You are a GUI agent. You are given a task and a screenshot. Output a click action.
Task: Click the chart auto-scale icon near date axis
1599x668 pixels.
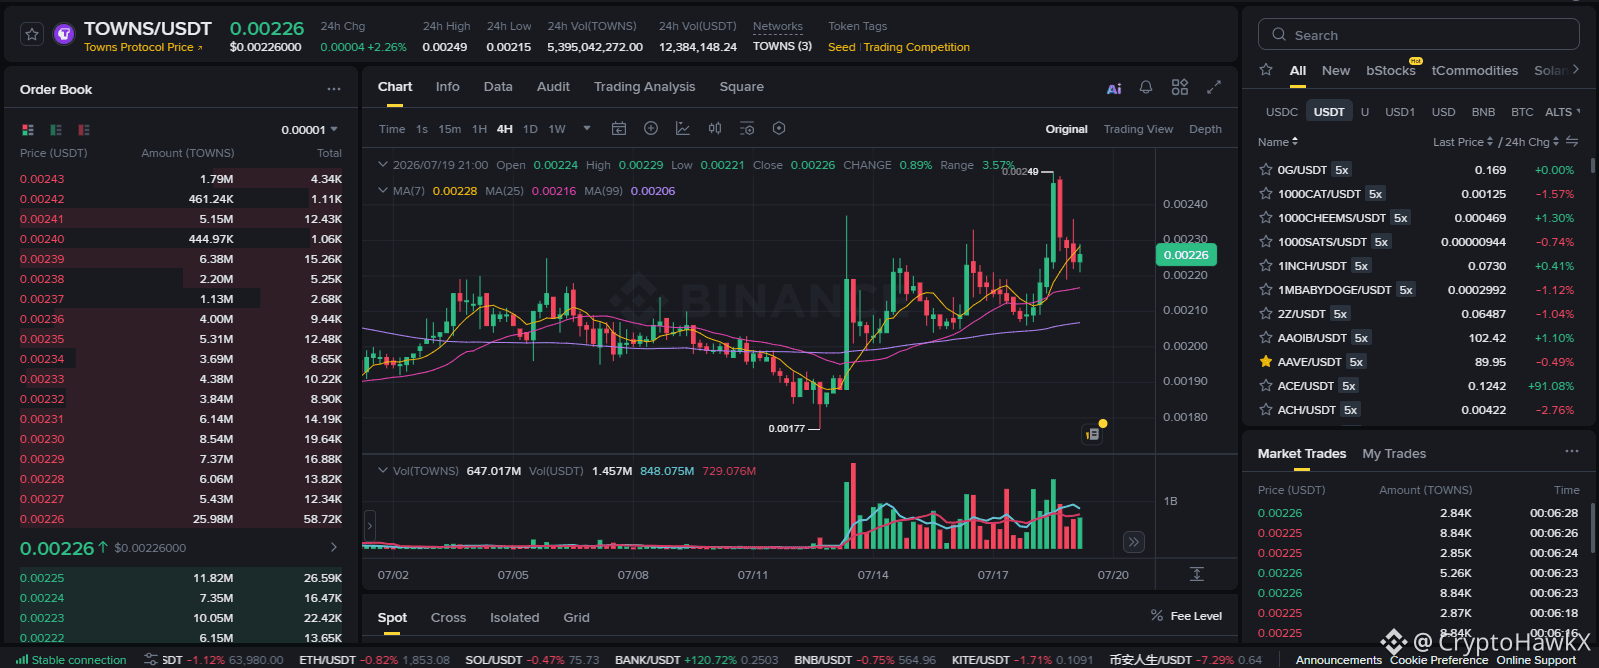[1196, 574]
